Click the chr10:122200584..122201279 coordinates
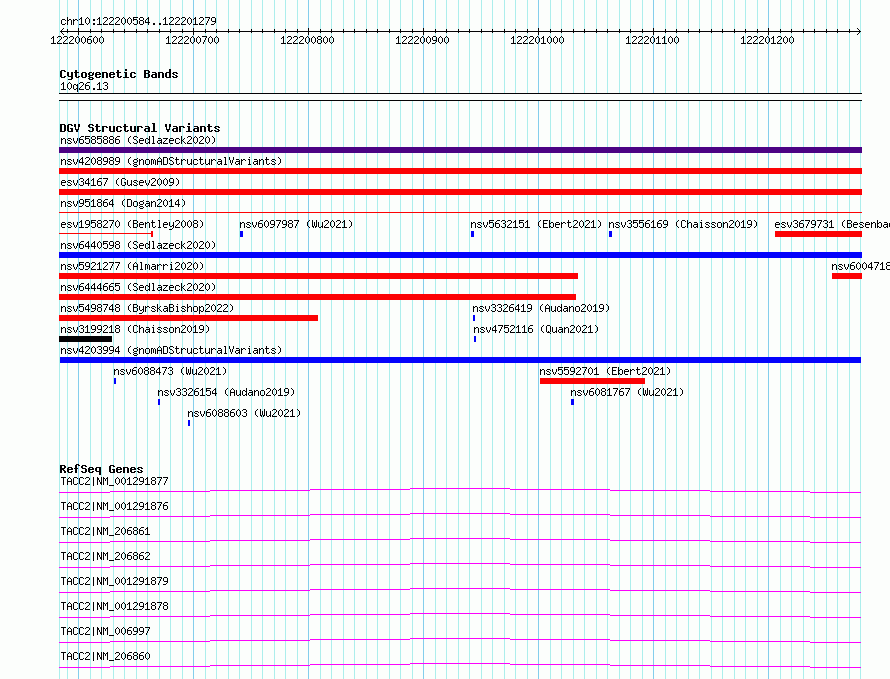Viewport: 890px width, 679px height. click(138, 22)
